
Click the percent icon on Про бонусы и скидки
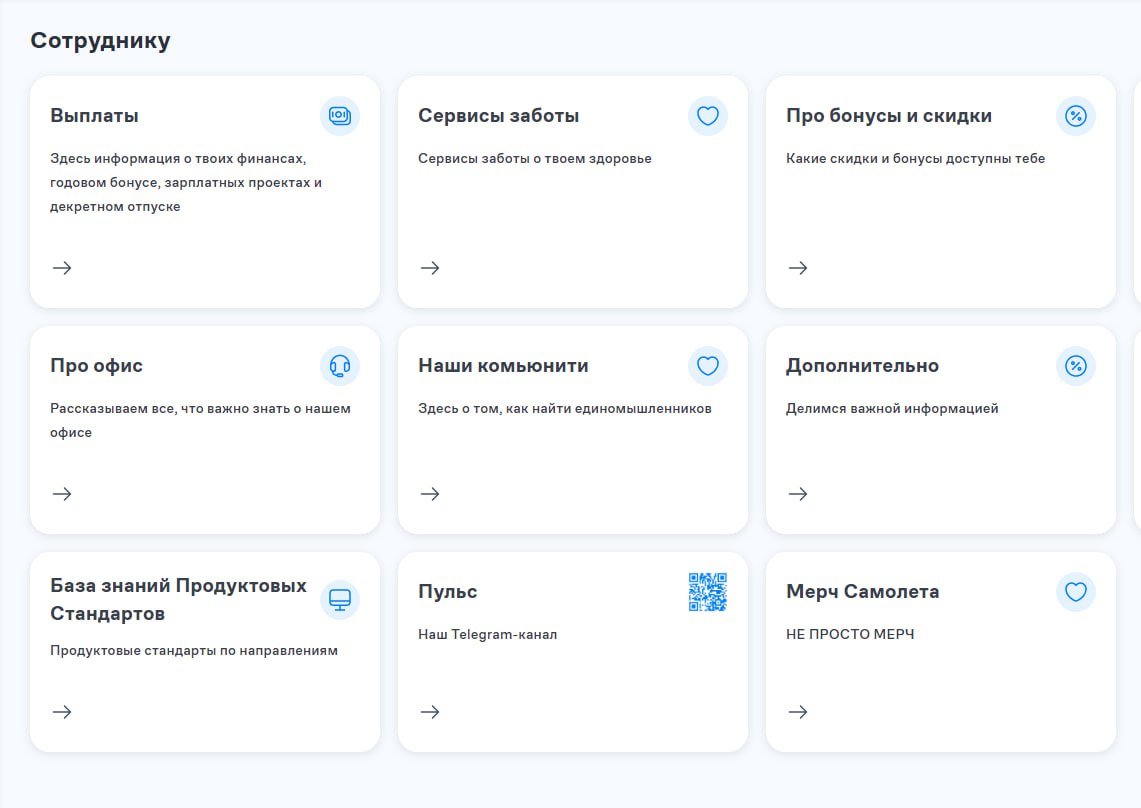pos(1076,116)
